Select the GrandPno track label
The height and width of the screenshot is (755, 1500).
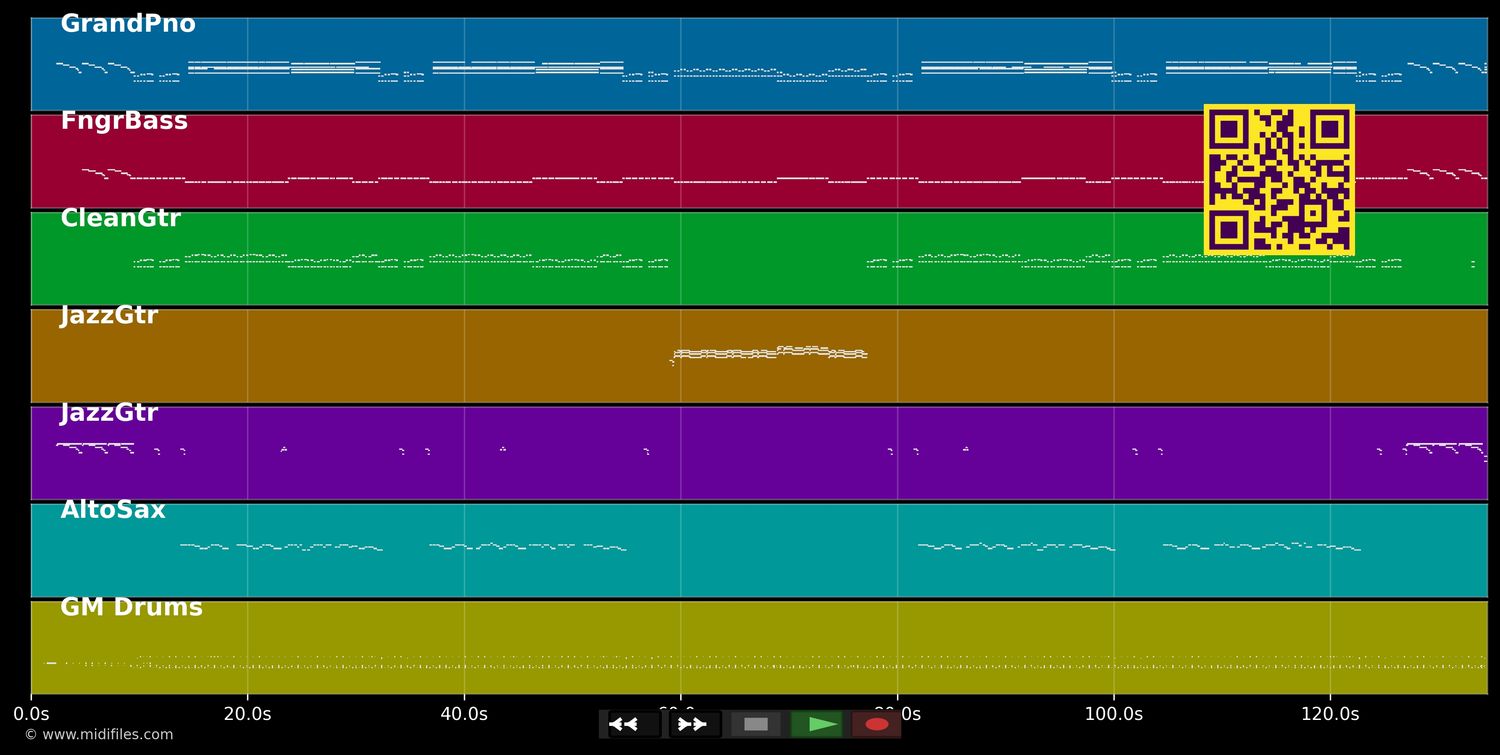128,22
